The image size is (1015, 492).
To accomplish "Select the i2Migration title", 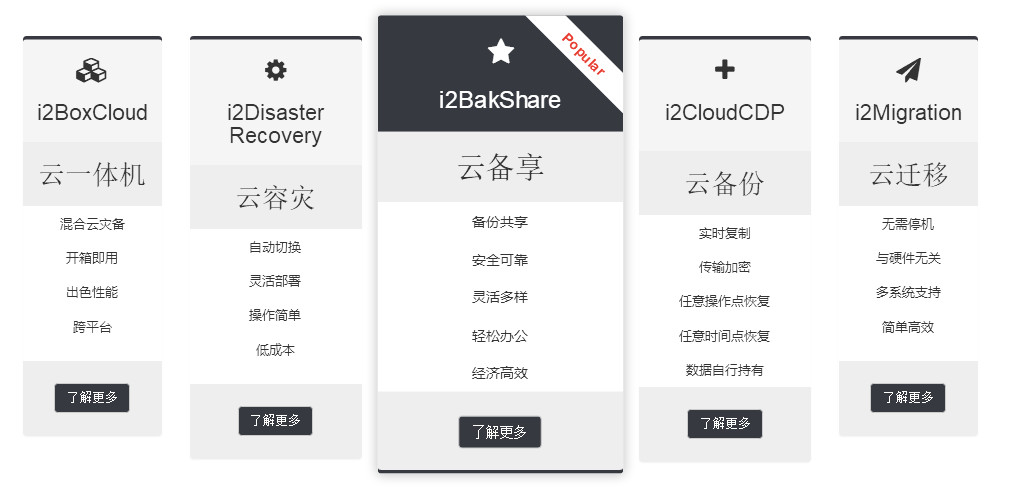I will click(x=908, y=113).
